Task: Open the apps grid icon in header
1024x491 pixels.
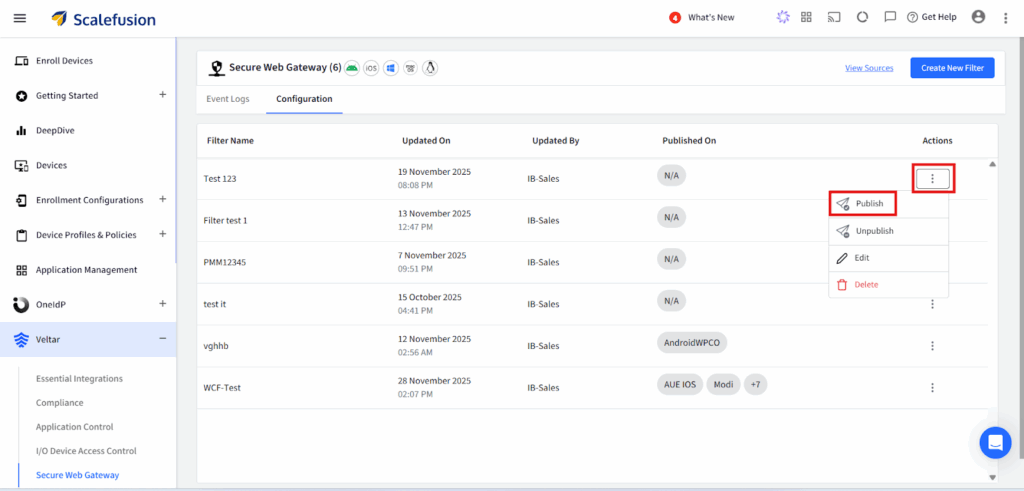Action: (x=806, y=17)
